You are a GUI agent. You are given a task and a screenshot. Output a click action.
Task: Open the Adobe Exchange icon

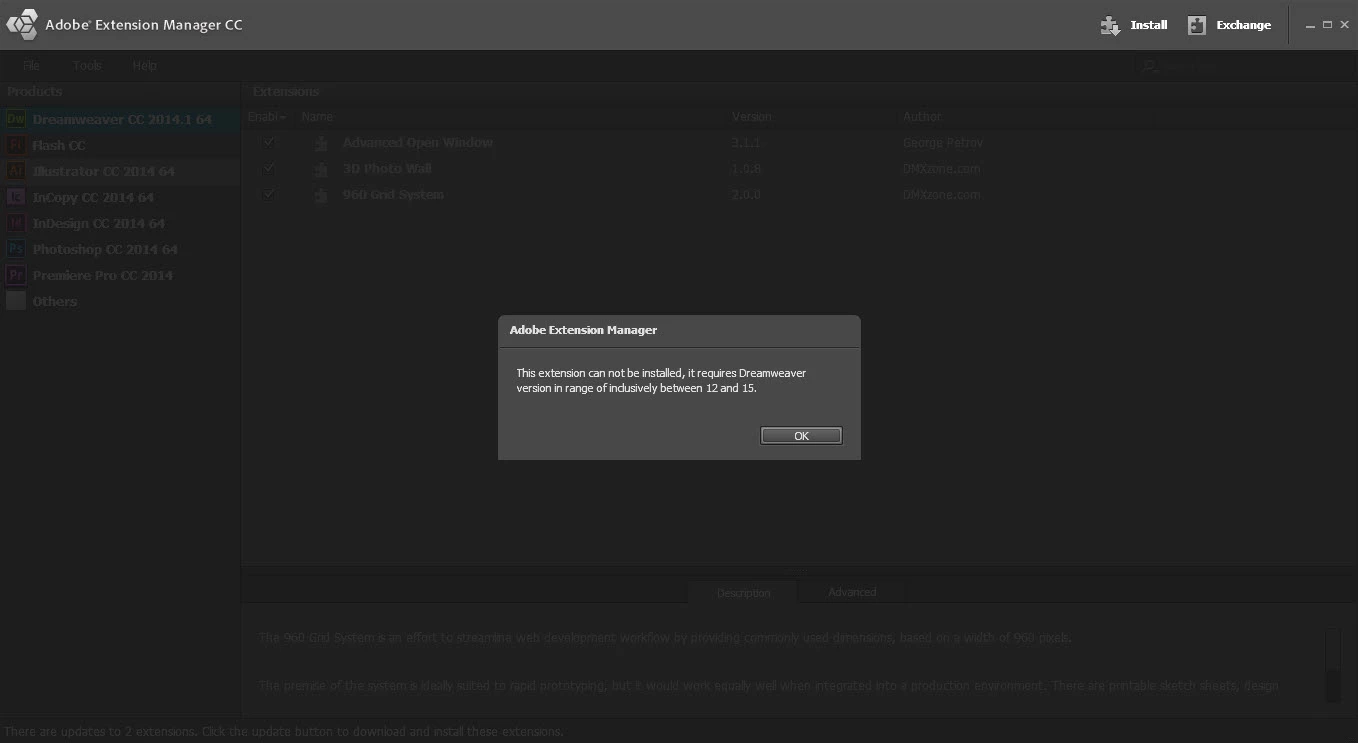tap(1197, 25)
